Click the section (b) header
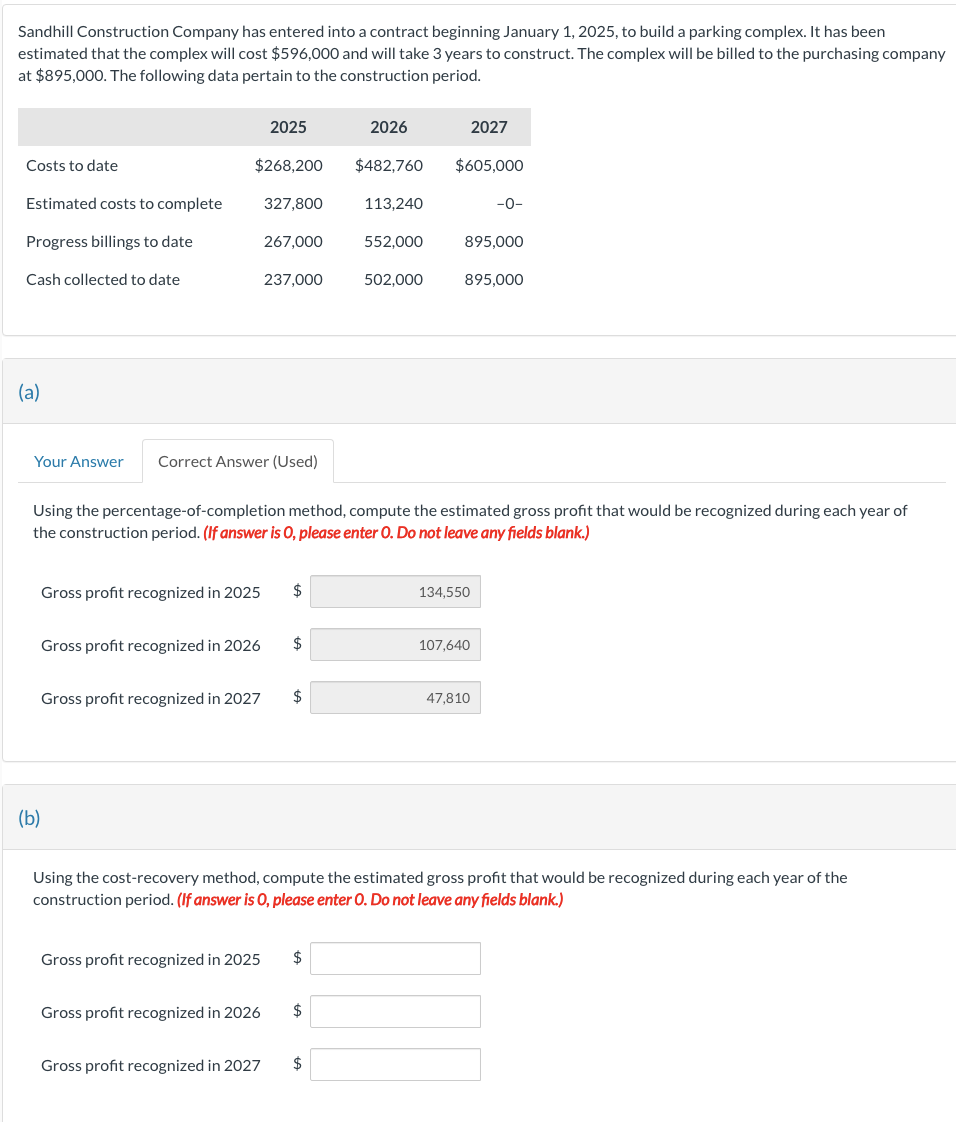The image size is (956, 1122). pos(30,817)
